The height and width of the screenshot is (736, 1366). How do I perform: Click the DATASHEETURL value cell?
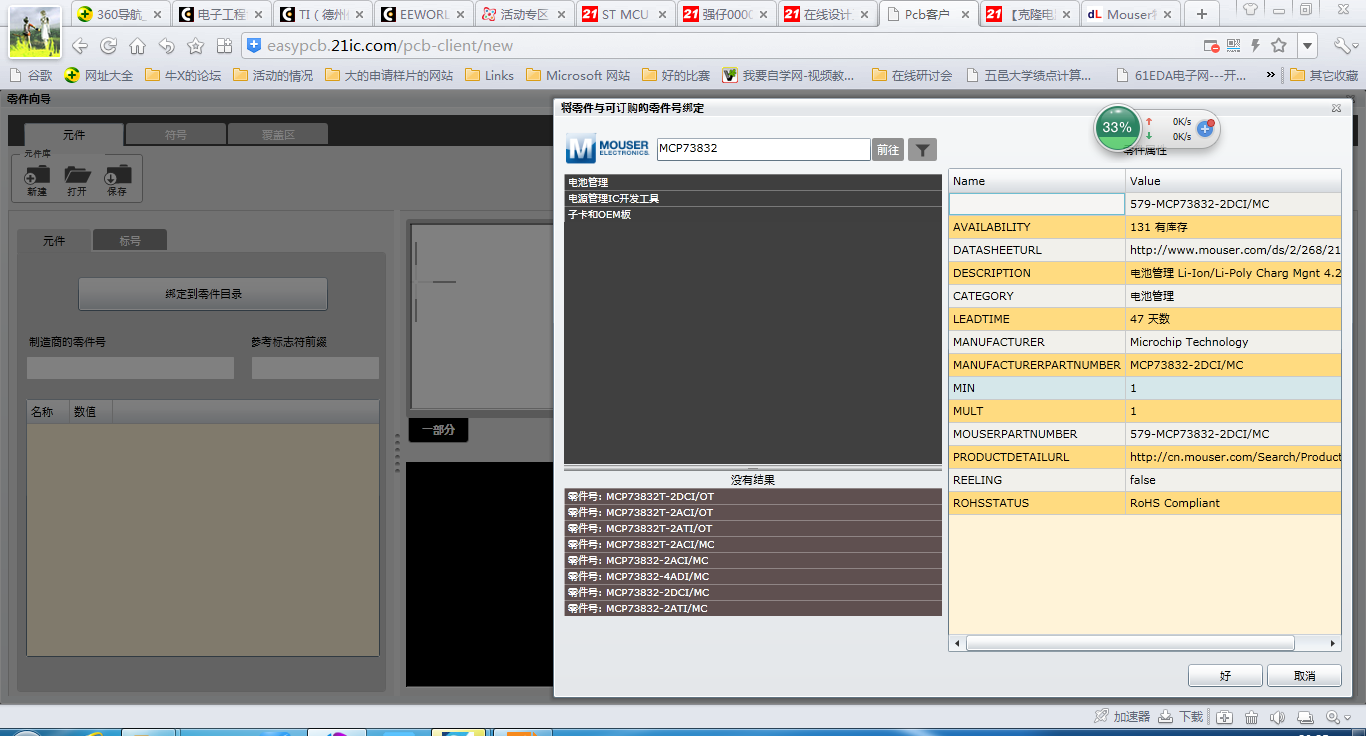(x=1233, y=250)
